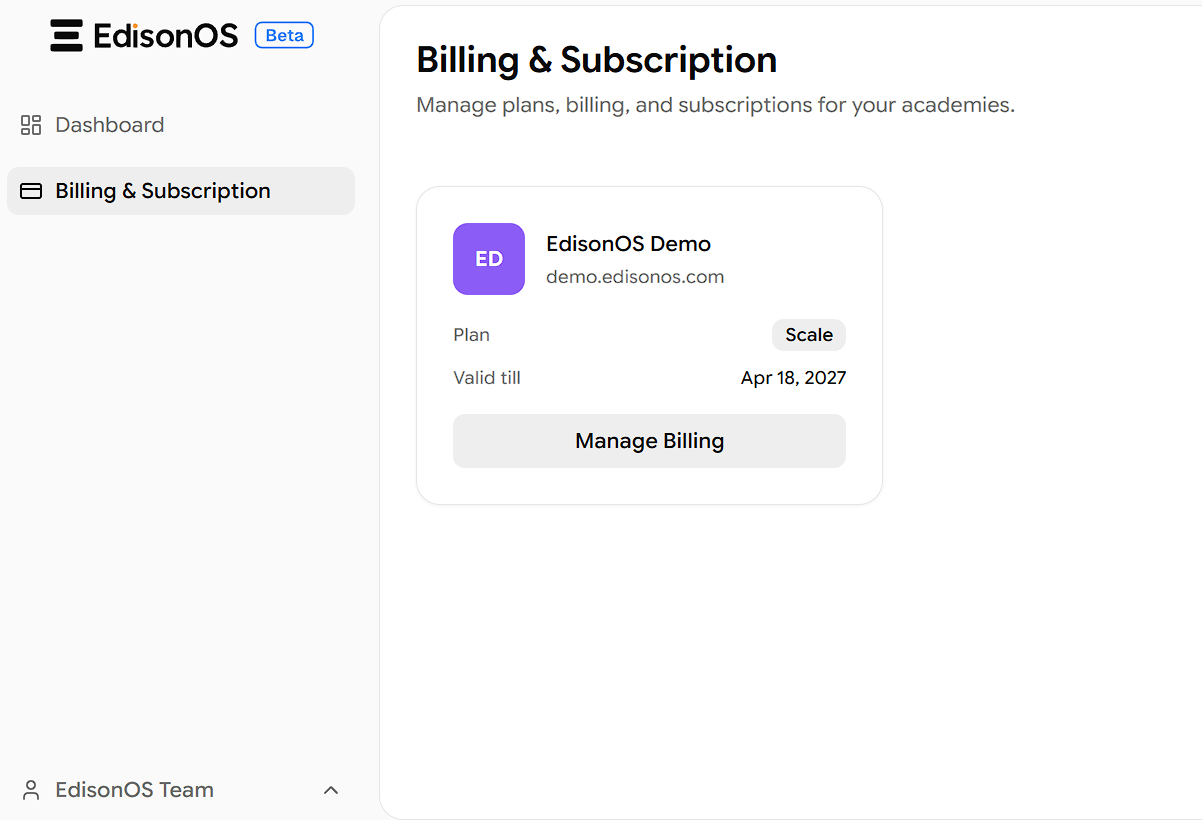Open the EdisonOS Team account menu
This screenshot has height=820, width=1202.
tap(181, 790)
